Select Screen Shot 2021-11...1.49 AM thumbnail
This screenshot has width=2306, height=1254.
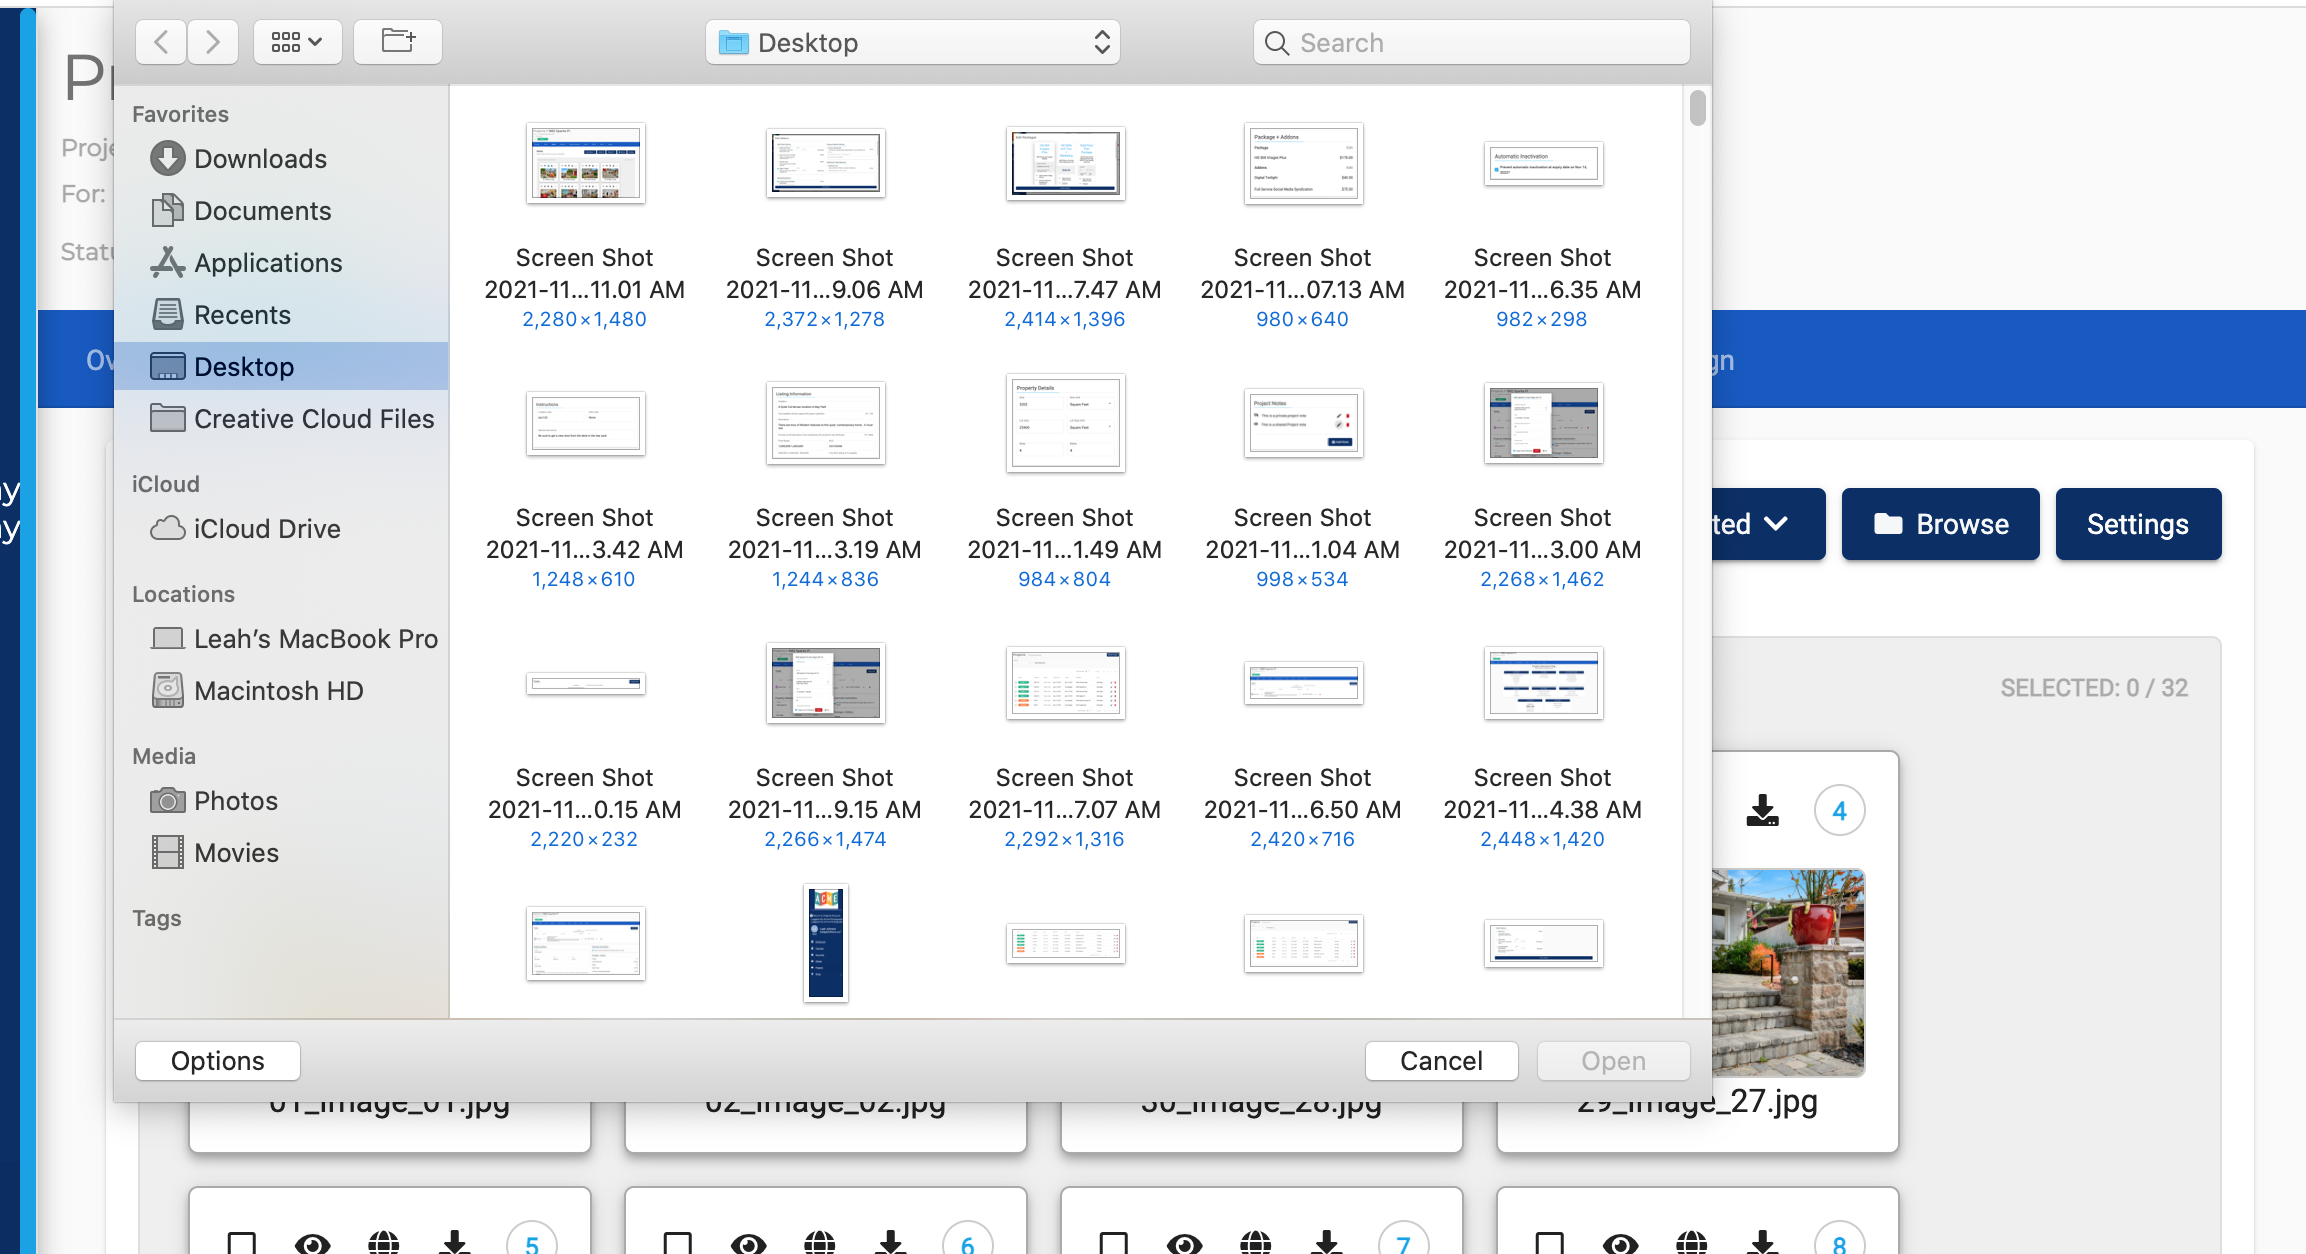tap(1066, 423)
